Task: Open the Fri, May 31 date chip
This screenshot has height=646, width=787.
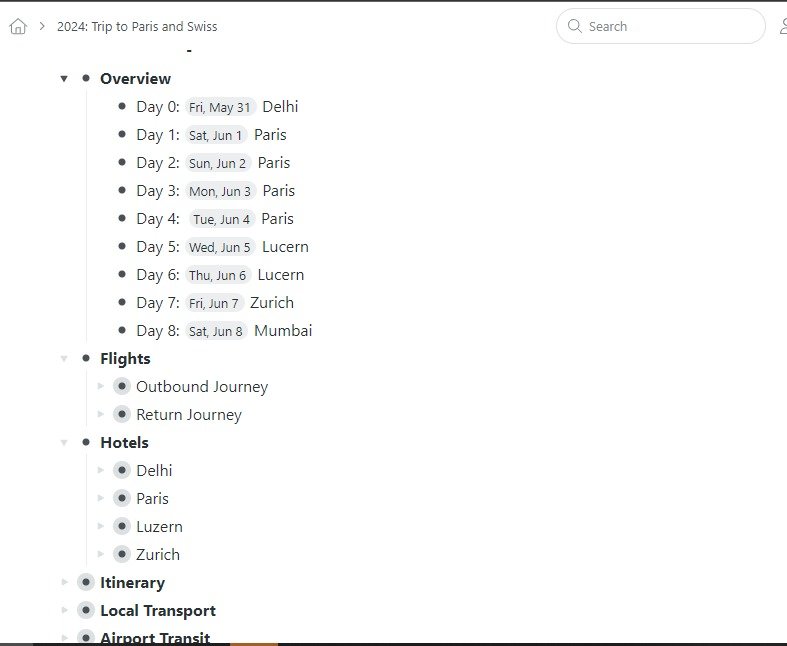Action: (x=220, y=107)
